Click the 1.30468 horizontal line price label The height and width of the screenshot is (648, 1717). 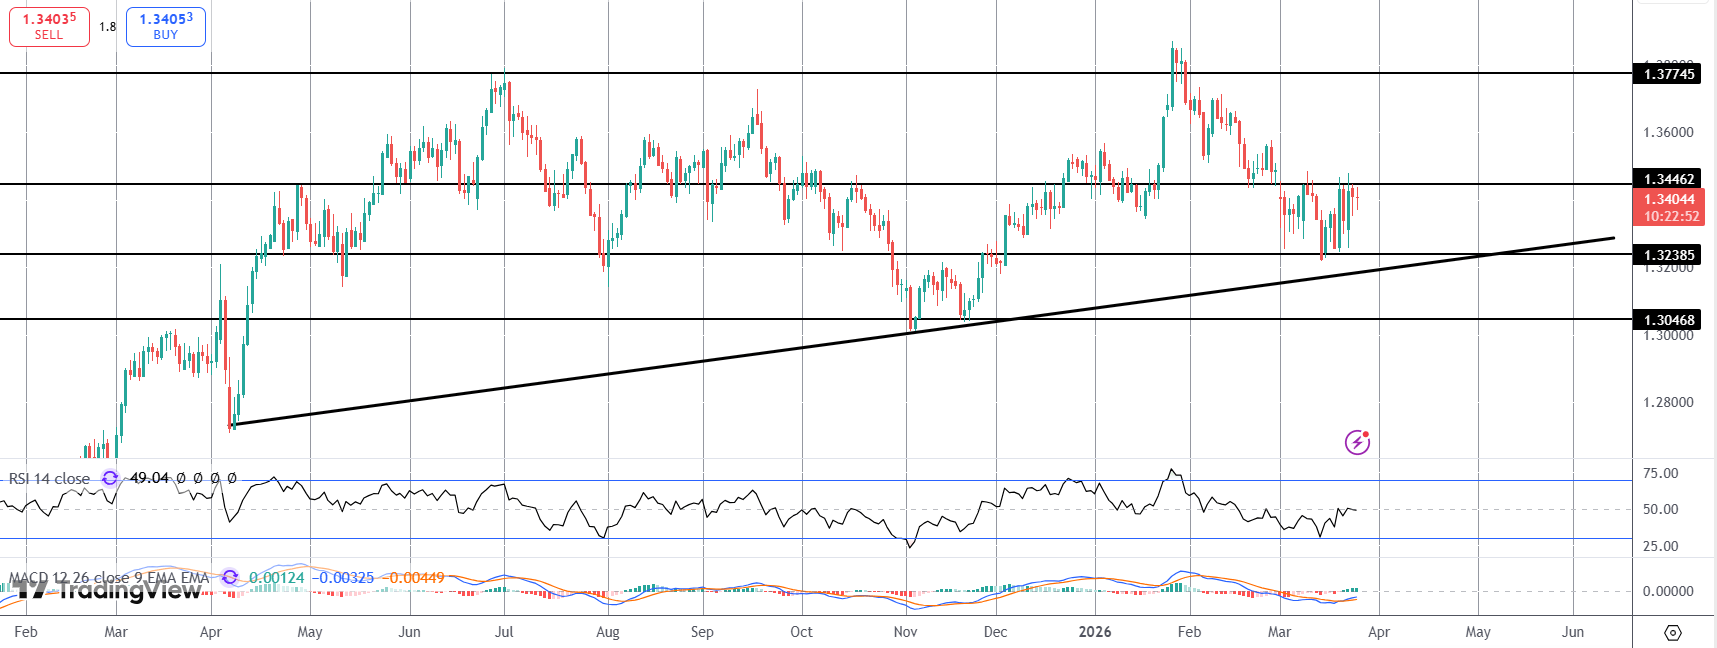[x=1669, y=320]
